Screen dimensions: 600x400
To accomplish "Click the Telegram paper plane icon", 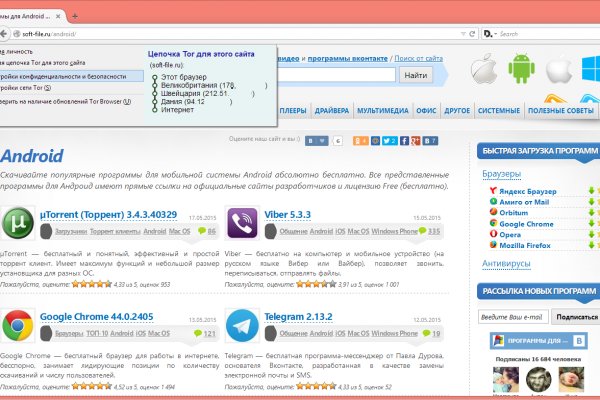I will [x=242, y=325].
